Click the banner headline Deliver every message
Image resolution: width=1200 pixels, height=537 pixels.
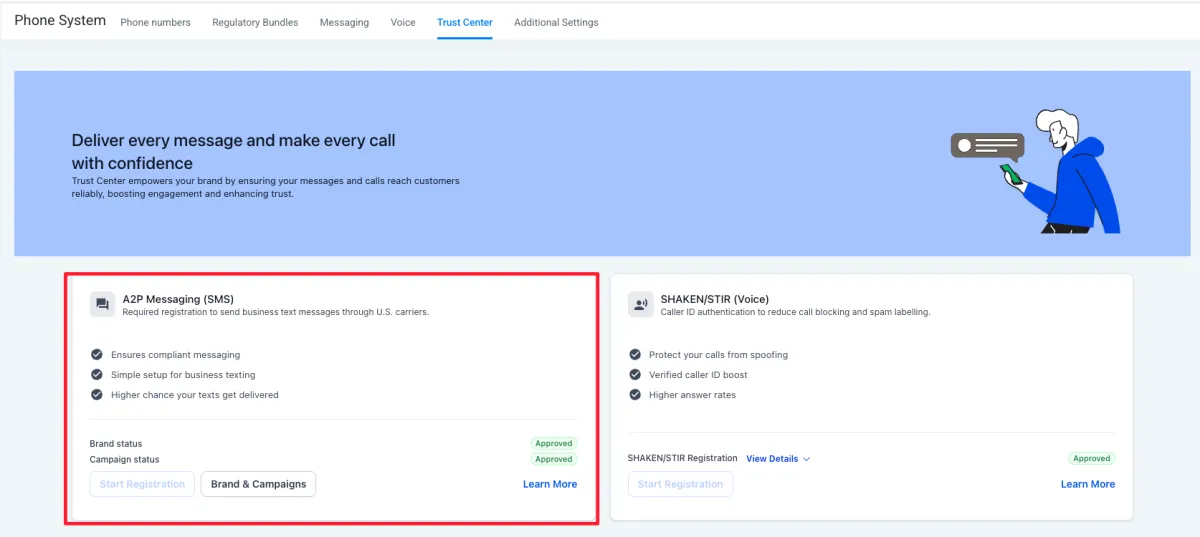pyautogui.click(x=233, y=151)
